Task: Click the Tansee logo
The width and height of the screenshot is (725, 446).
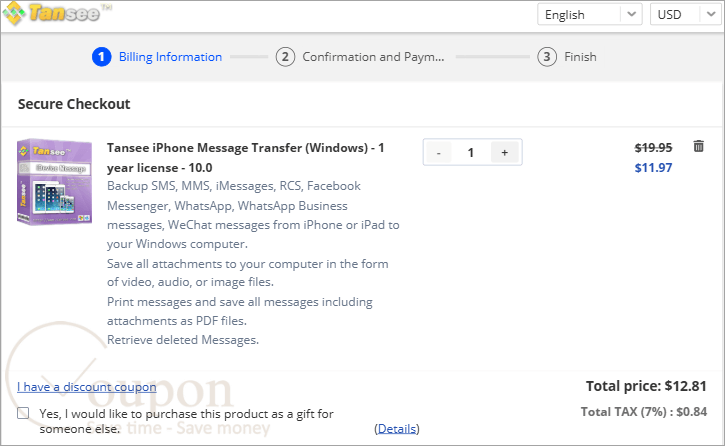Action: coord(56,13)
